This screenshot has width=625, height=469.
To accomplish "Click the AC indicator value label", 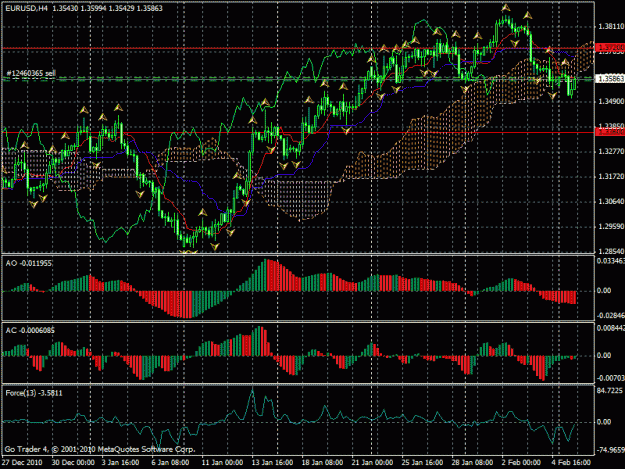I will 30,330.
